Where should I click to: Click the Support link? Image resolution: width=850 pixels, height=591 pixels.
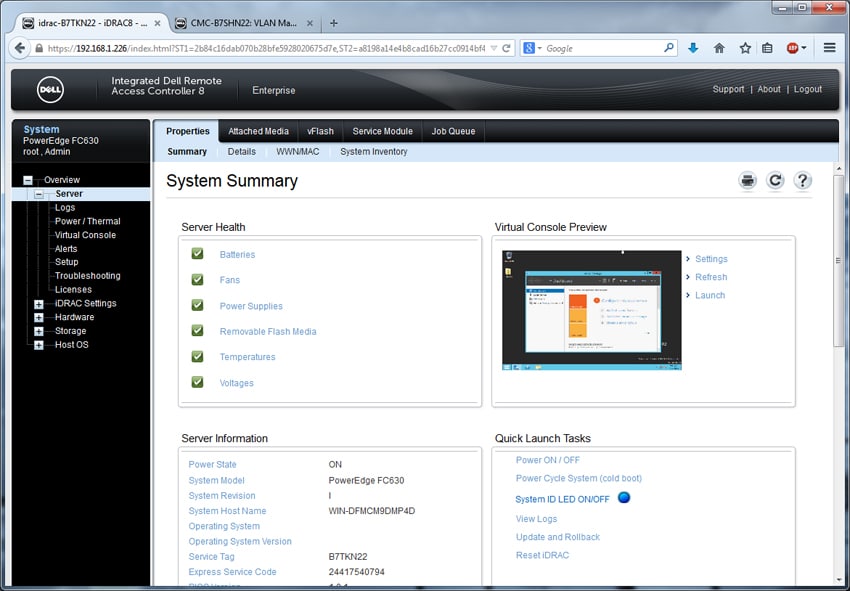[x=728, y=89]
